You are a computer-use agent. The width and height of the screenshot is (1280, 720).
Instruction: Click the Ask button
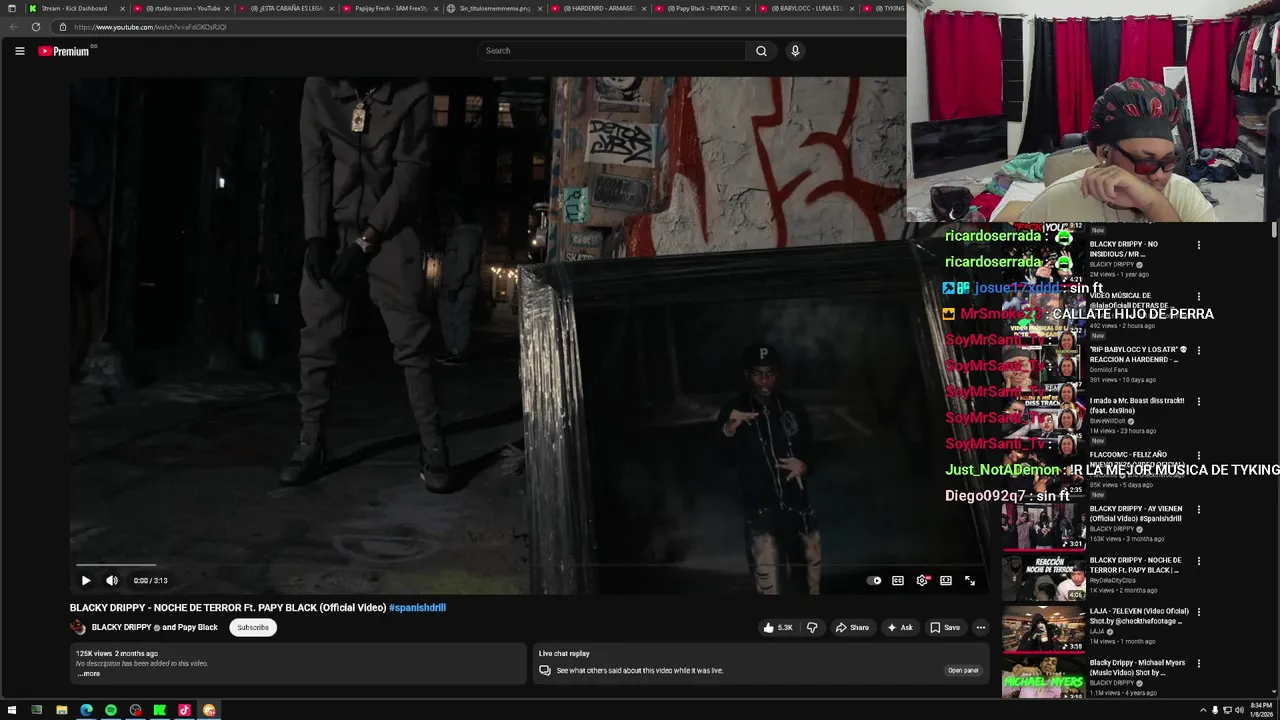pyautogui.click(x=900, y=627)
